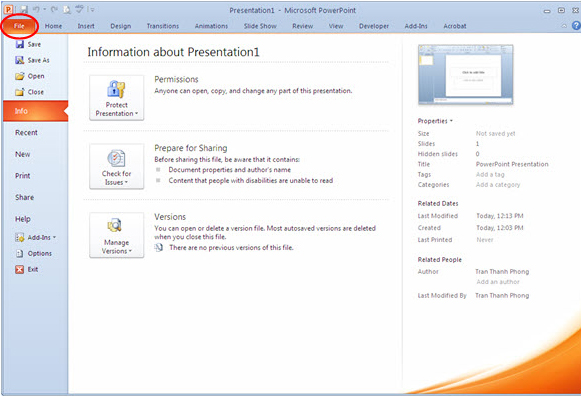This screenshot has width=581, height=397.
Task: Click the 'Today, 12:13 PM' last modified value
Action: click(499, 216)
